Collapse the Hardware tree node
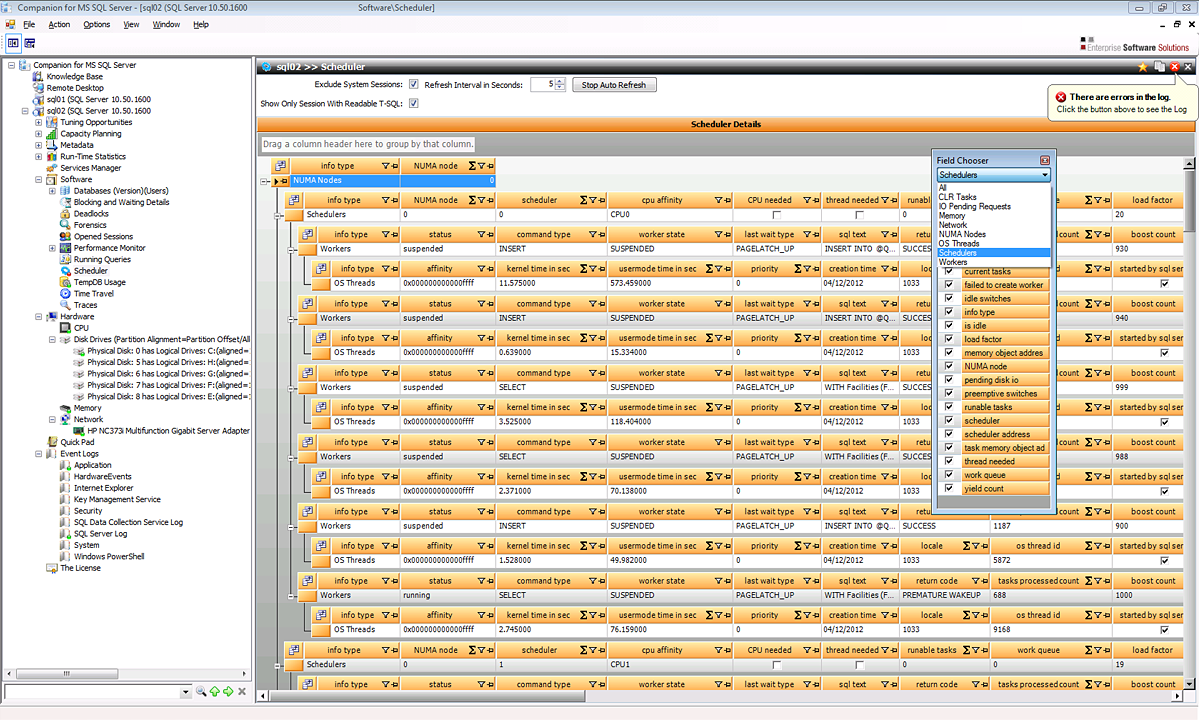Viewport: 1199px width, 721px height. coord(38,317)
